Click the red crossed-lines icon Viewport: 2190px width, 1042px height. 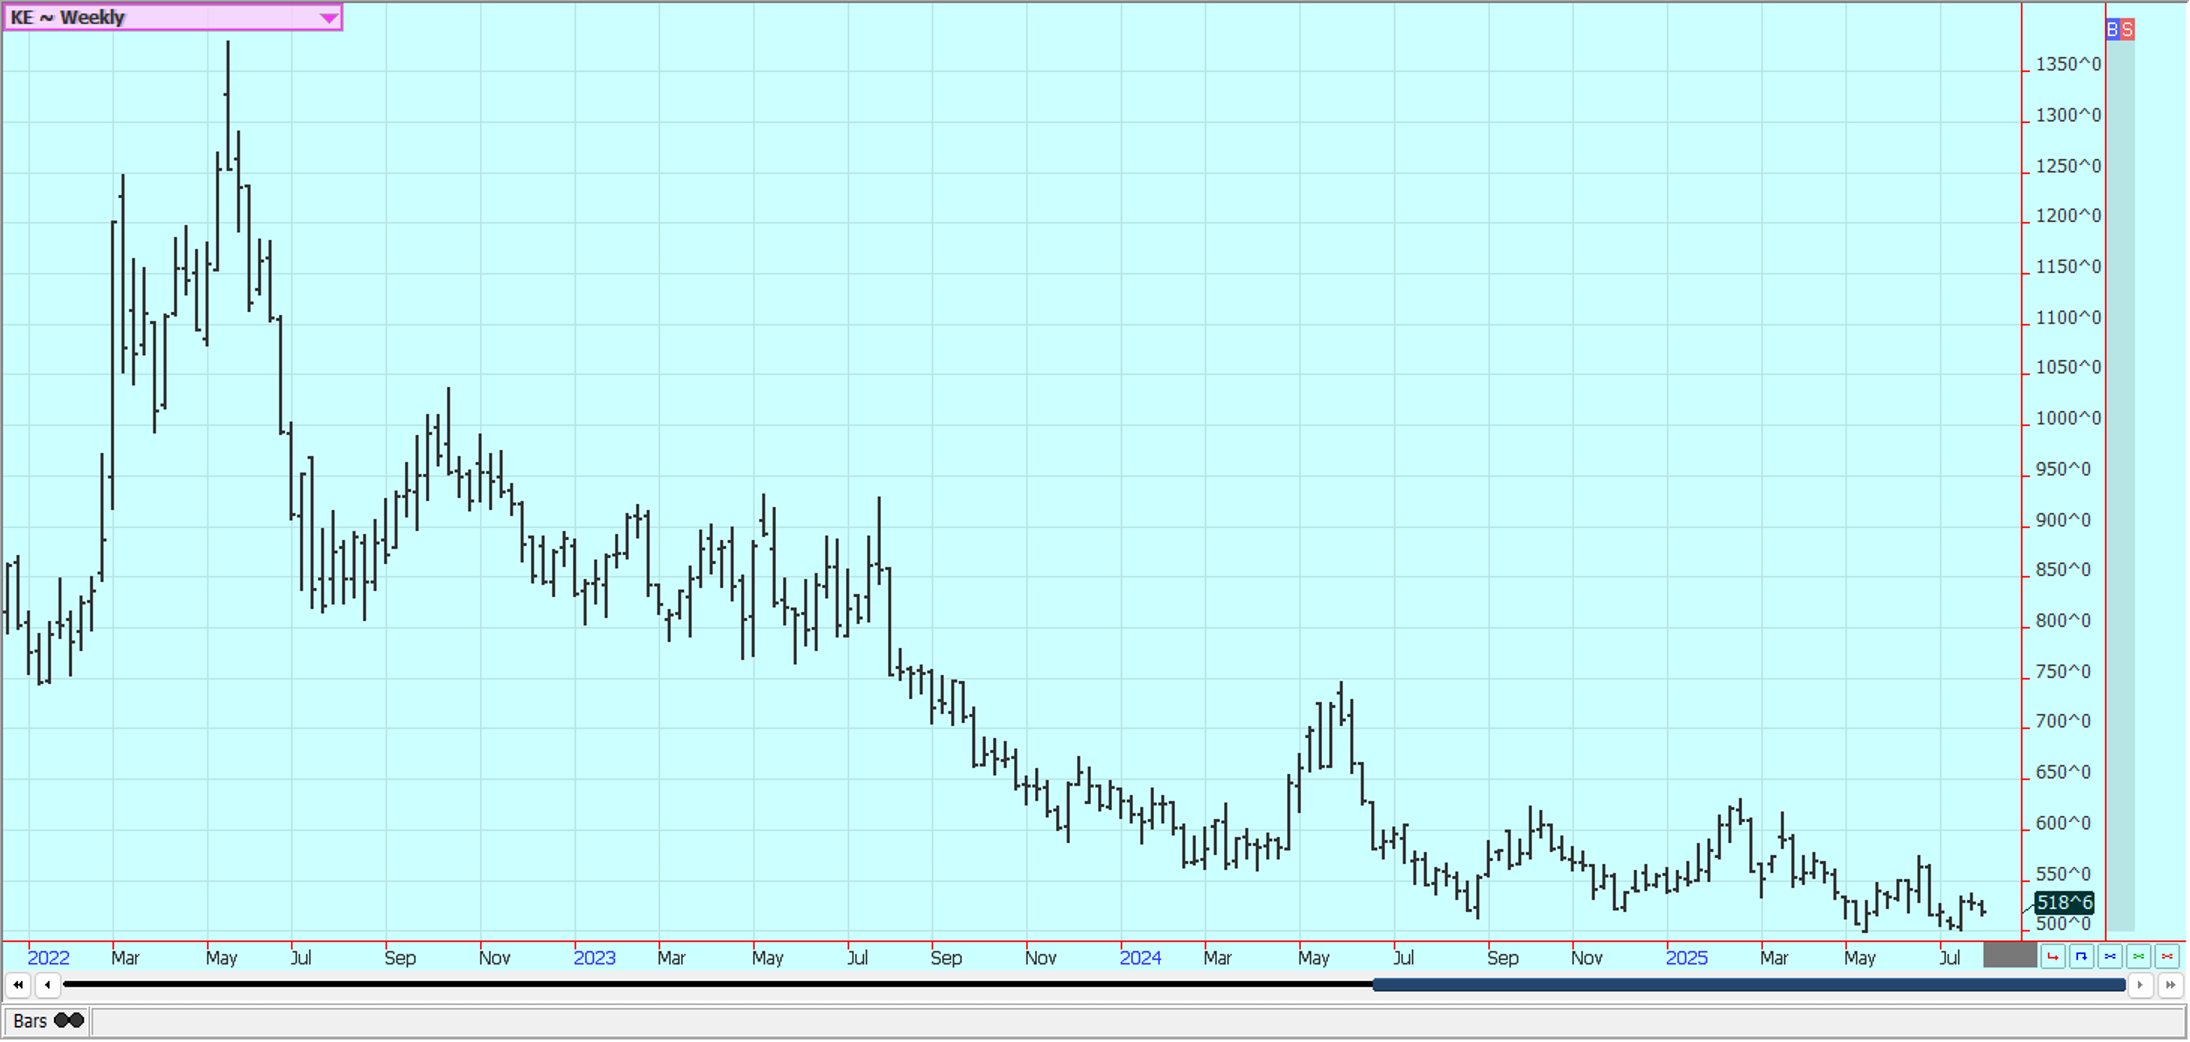[2167, 957]
